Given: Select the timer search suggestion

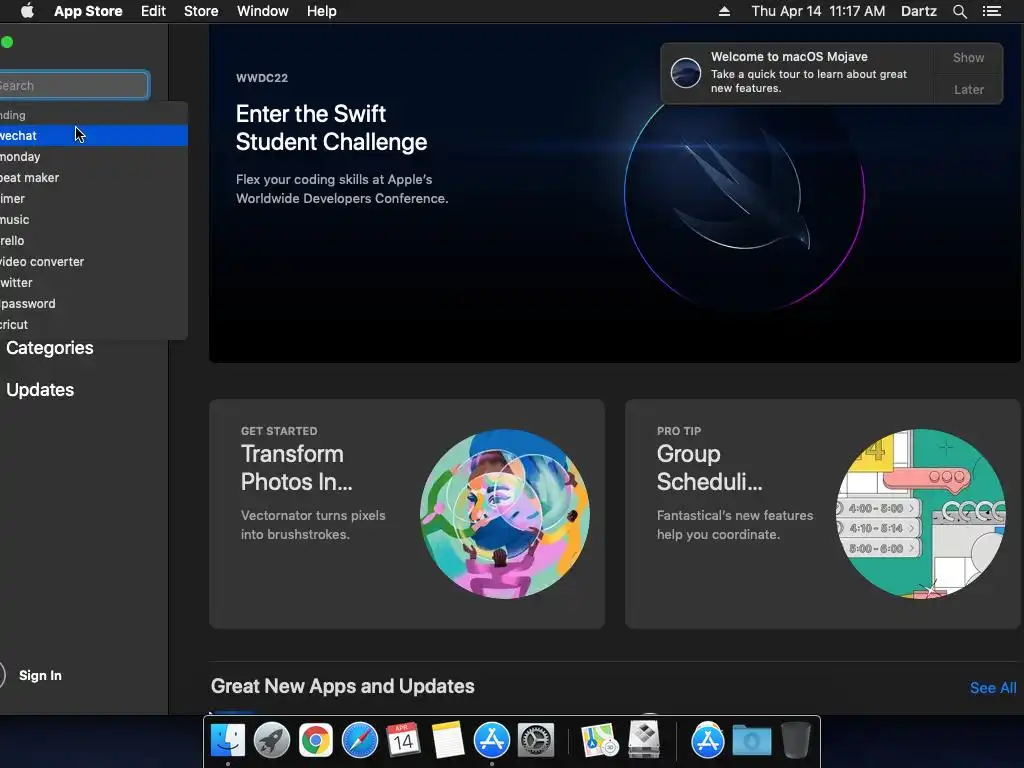Looking at the screenshot, I should [x=93, y=199].
